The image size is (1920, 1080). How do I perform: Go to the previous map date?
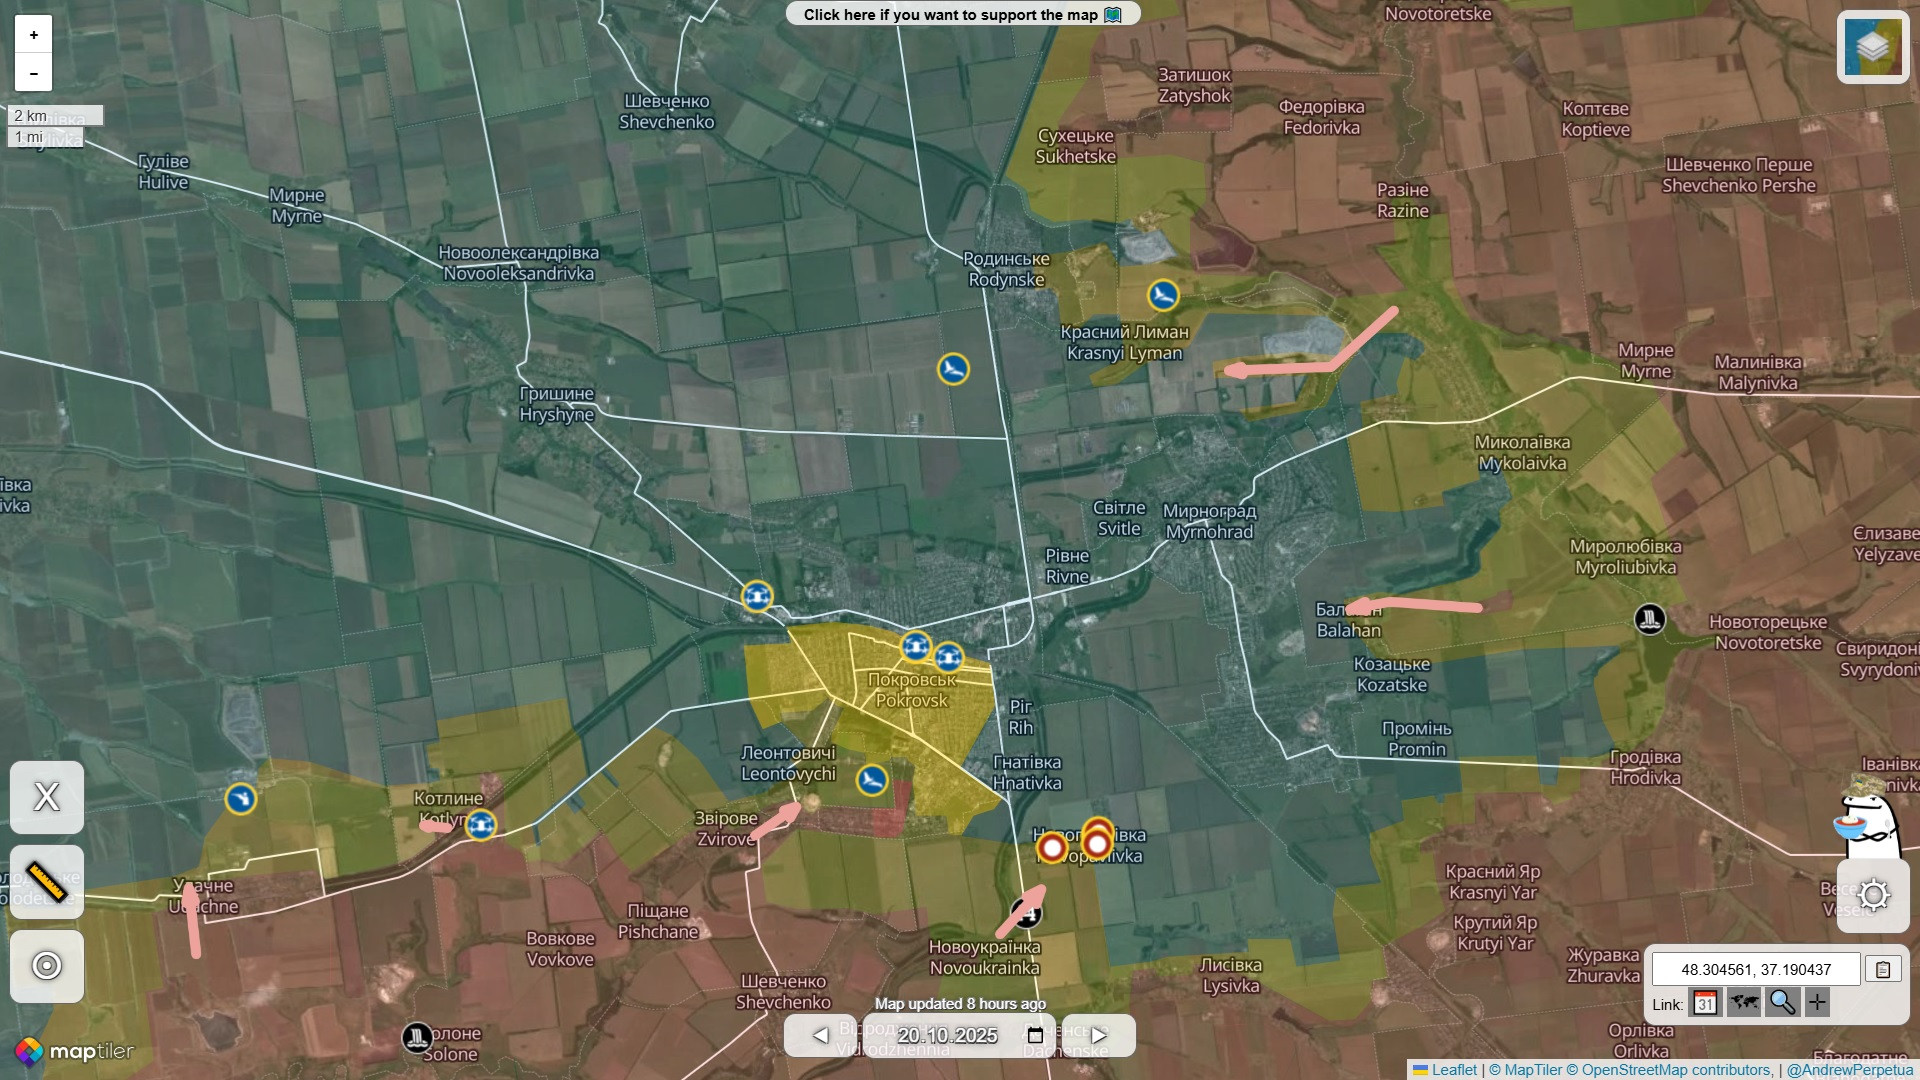(x=820, y=1035)
